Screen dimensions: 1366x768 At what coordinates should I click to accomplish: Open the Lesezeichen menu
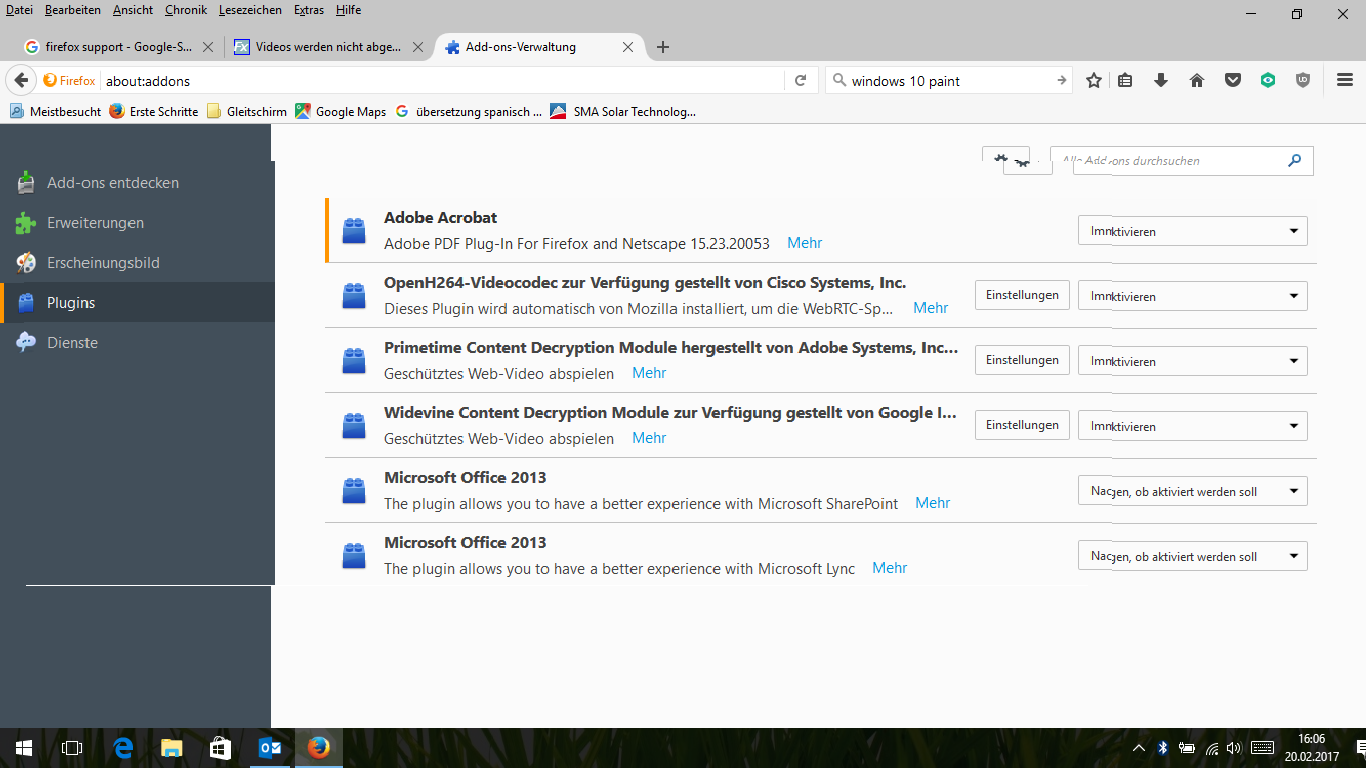[x=251, y=10]
